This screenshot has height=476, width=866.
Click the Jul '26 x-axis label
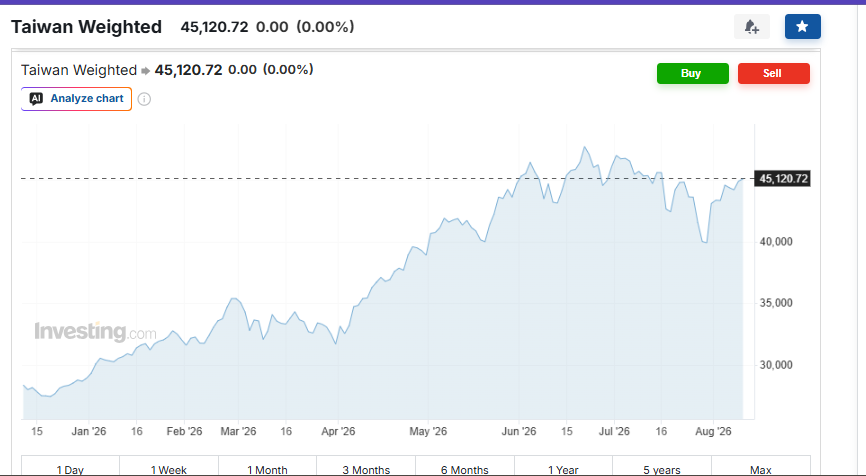click(614, 431)
